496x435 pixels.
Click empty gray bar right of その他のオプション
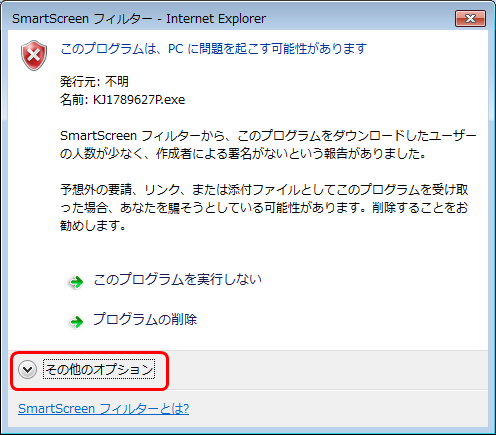tap(327, 370)
